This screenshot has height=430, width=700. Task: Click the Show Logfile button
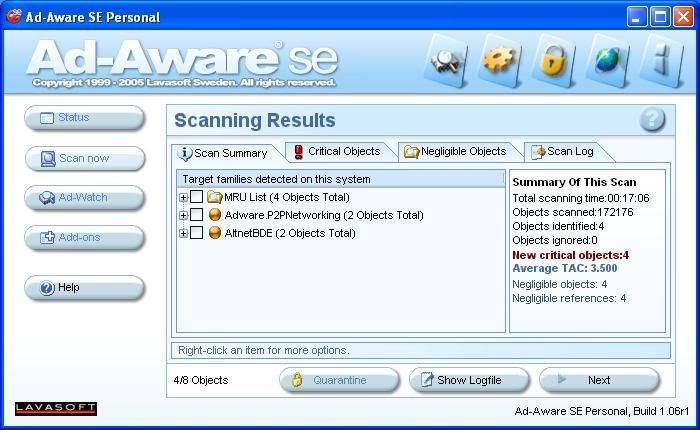click(469, 380)
